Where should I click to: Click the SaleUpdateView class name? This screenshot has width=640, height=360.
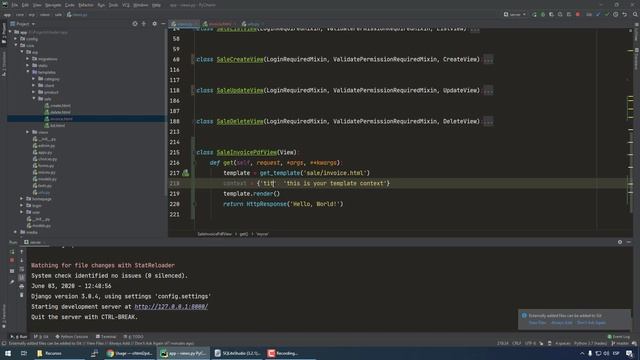click(240, 91)
